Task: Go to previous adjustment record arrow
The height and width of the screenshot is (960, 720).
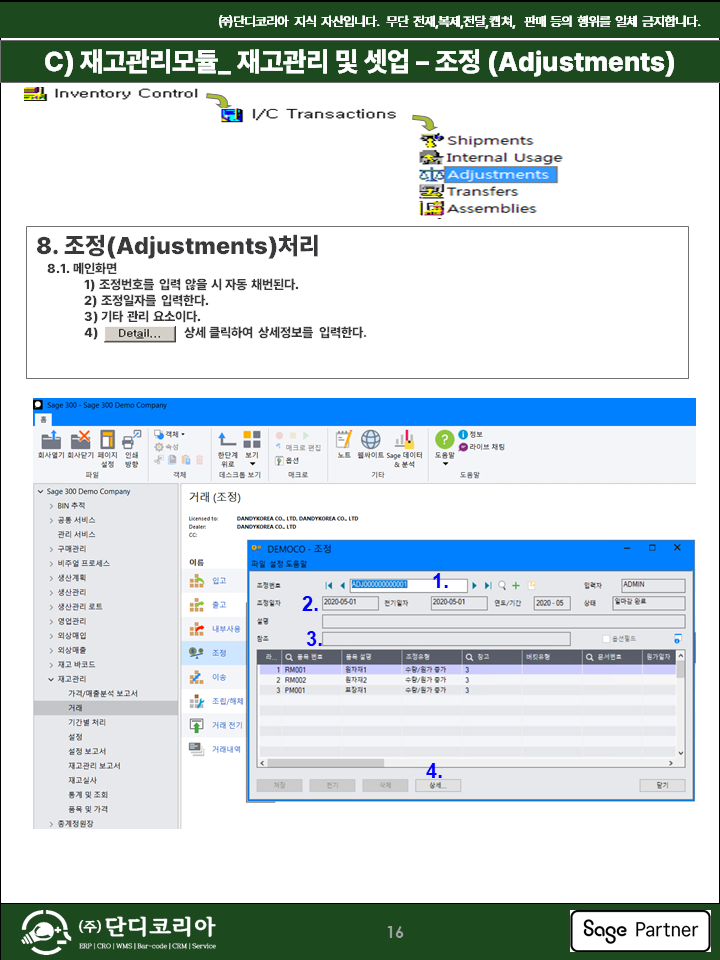Action: click(342, 585)
